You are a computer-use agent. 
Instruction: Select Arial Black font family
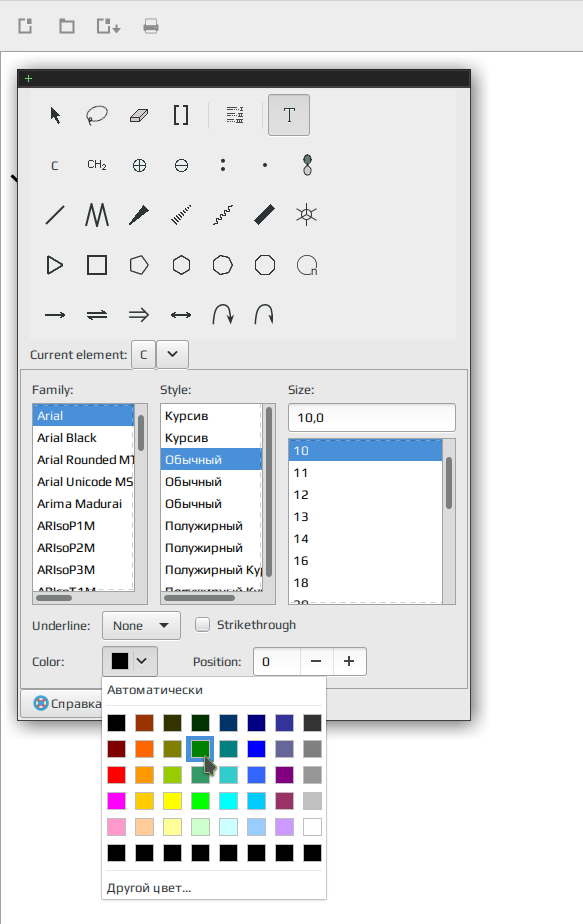(83, 438)
